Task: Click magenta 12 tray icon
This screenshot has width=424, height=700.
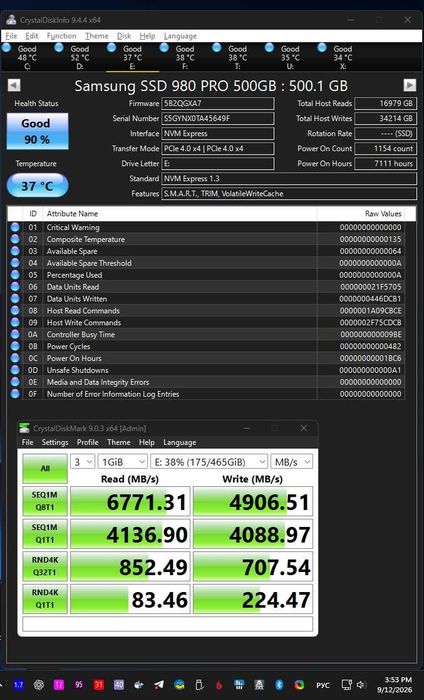Action: [58, 684]
